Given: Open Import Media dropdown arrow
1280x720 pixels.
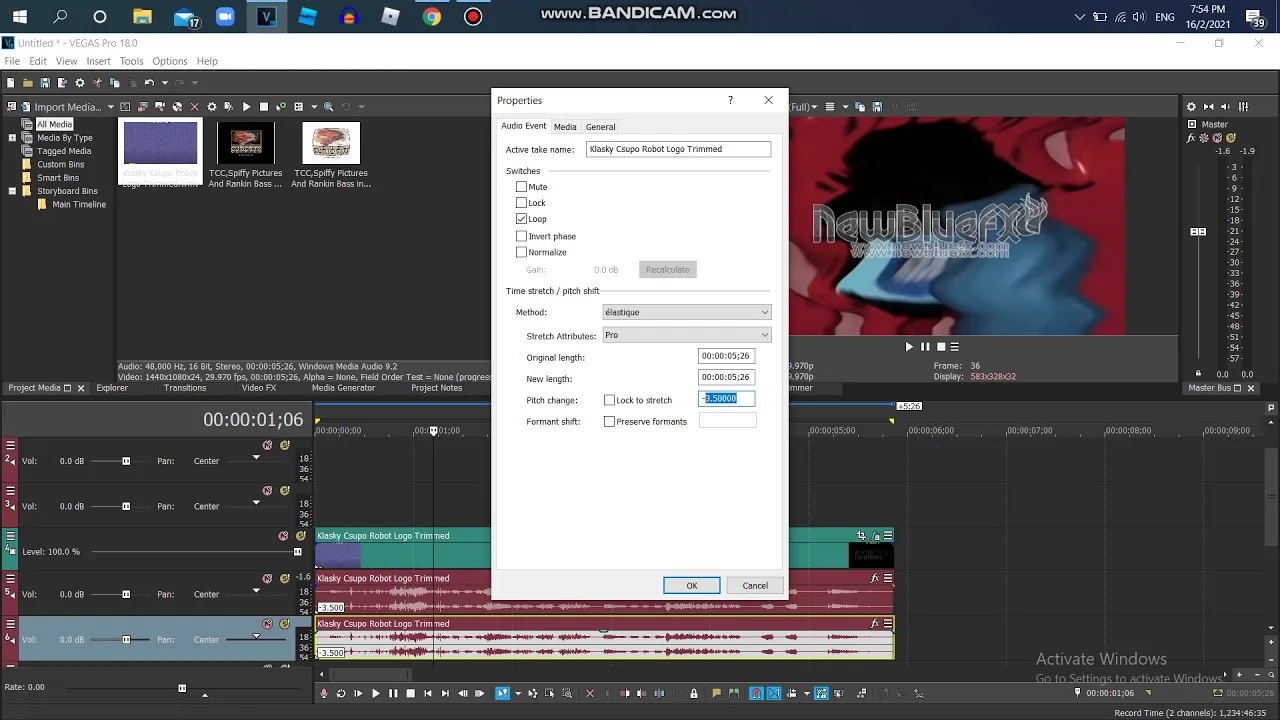Looking at the screenshot, I should click(x=111, y=107).
